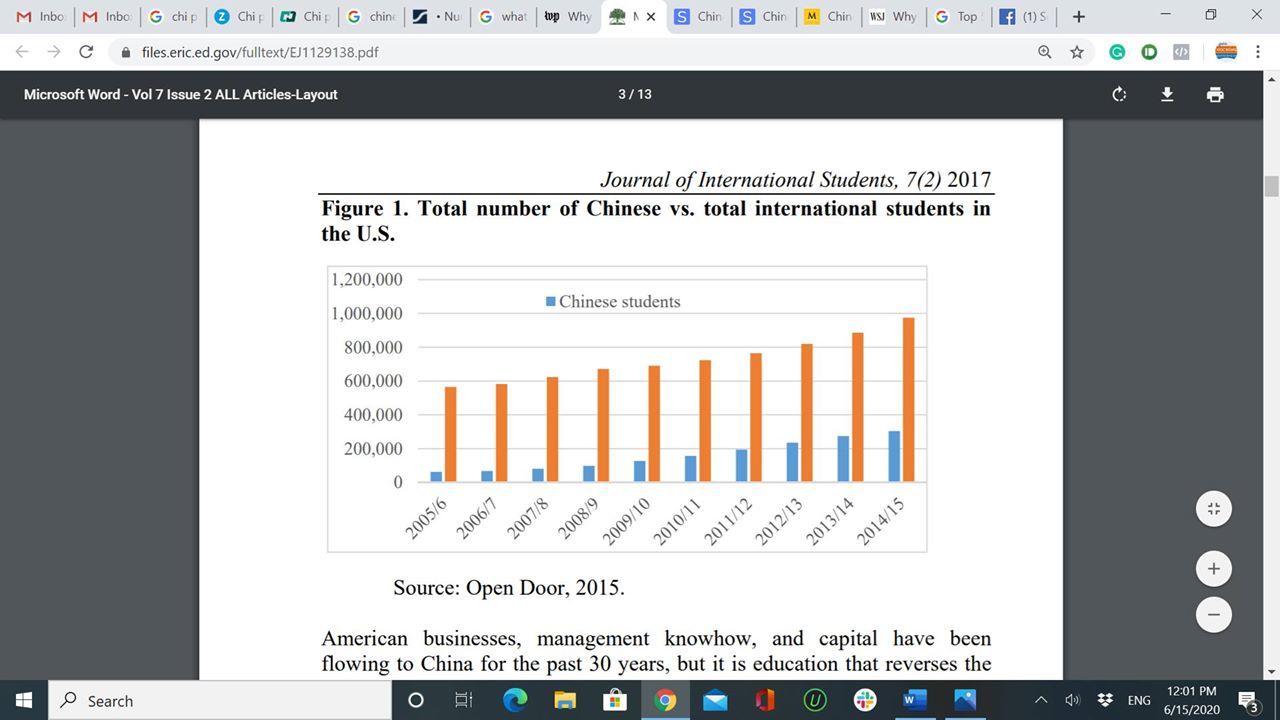The image size is (1280, 720).
Task: Click the scrollbar down arrow
Action: pos(1272,672)
